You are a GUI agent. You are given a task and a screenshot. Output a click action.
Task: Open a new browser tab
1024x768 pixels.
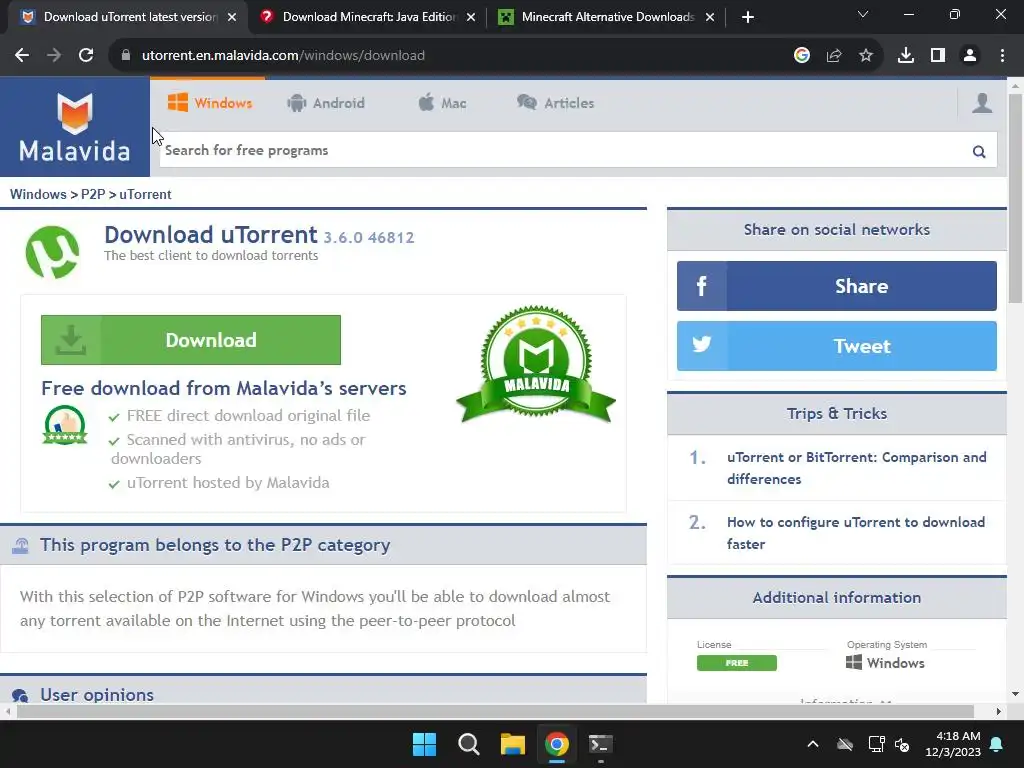click(x=748, y=18)
